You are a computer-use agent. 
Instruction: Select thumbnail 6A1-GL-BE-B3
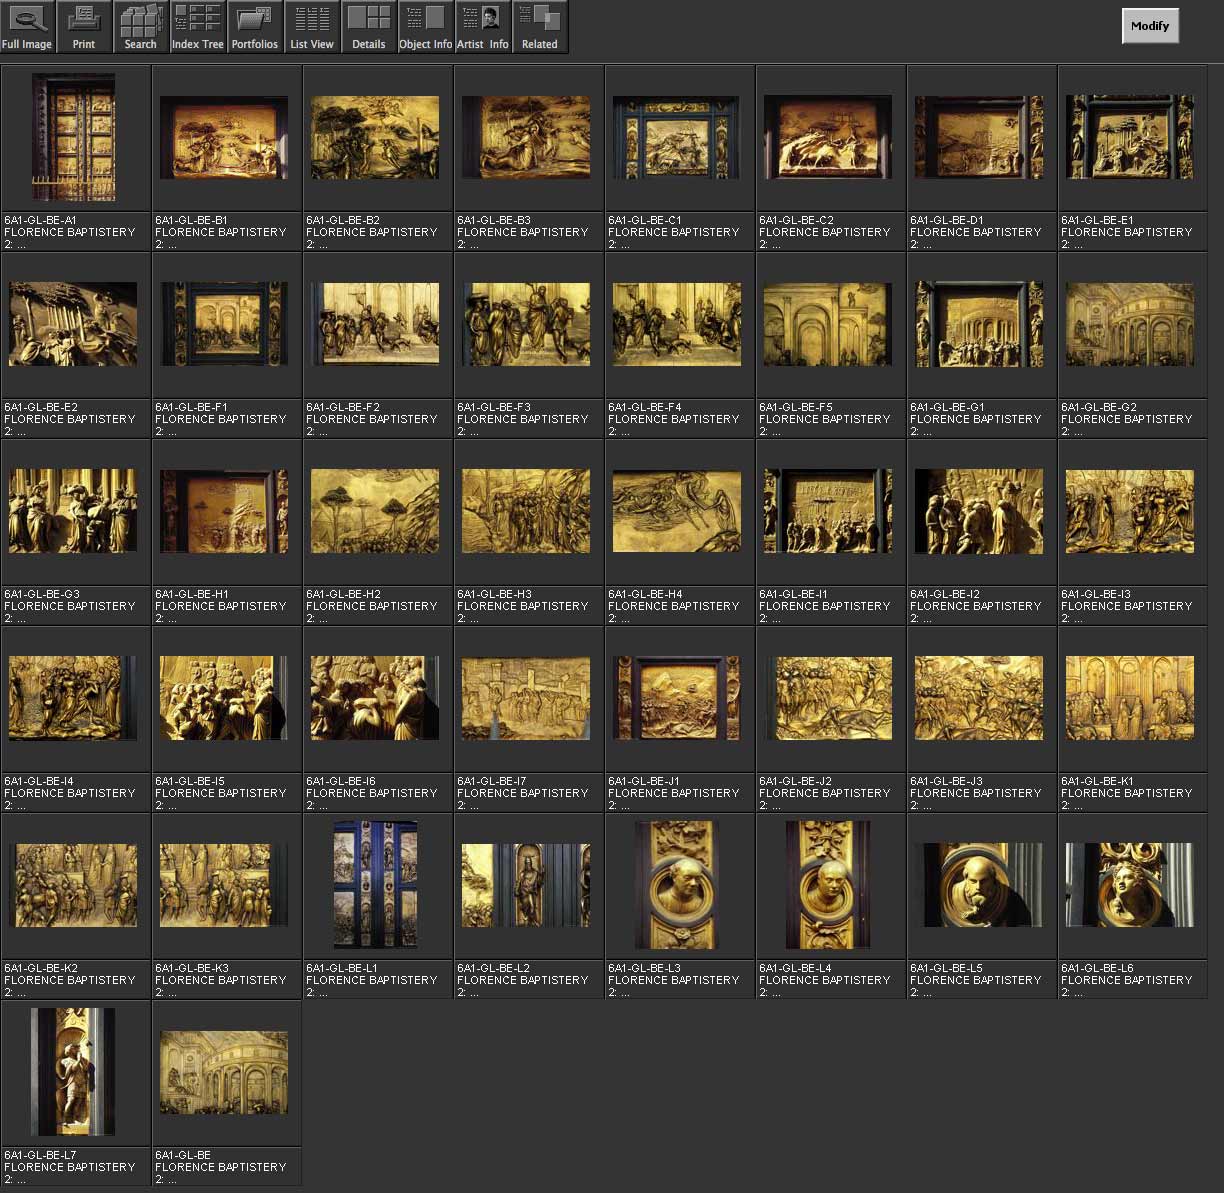(x=526, y=137)
